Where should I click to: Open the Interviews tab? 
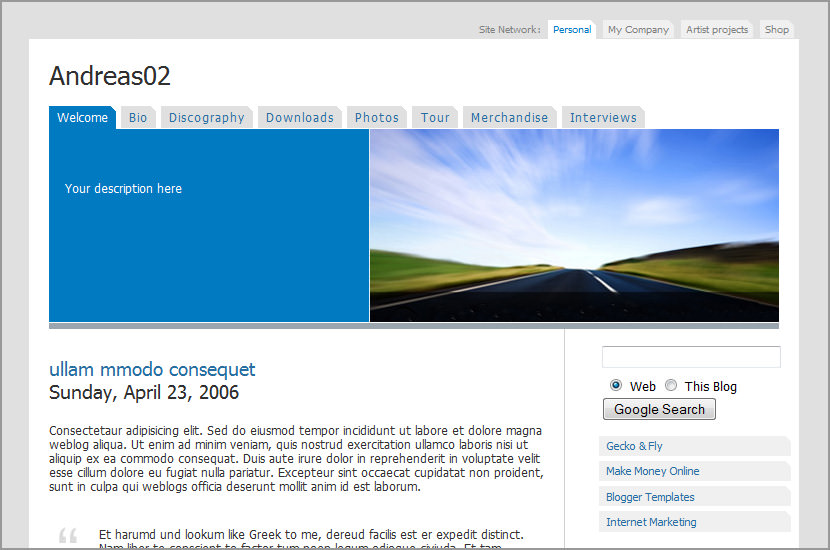click(x=603, y=118)
